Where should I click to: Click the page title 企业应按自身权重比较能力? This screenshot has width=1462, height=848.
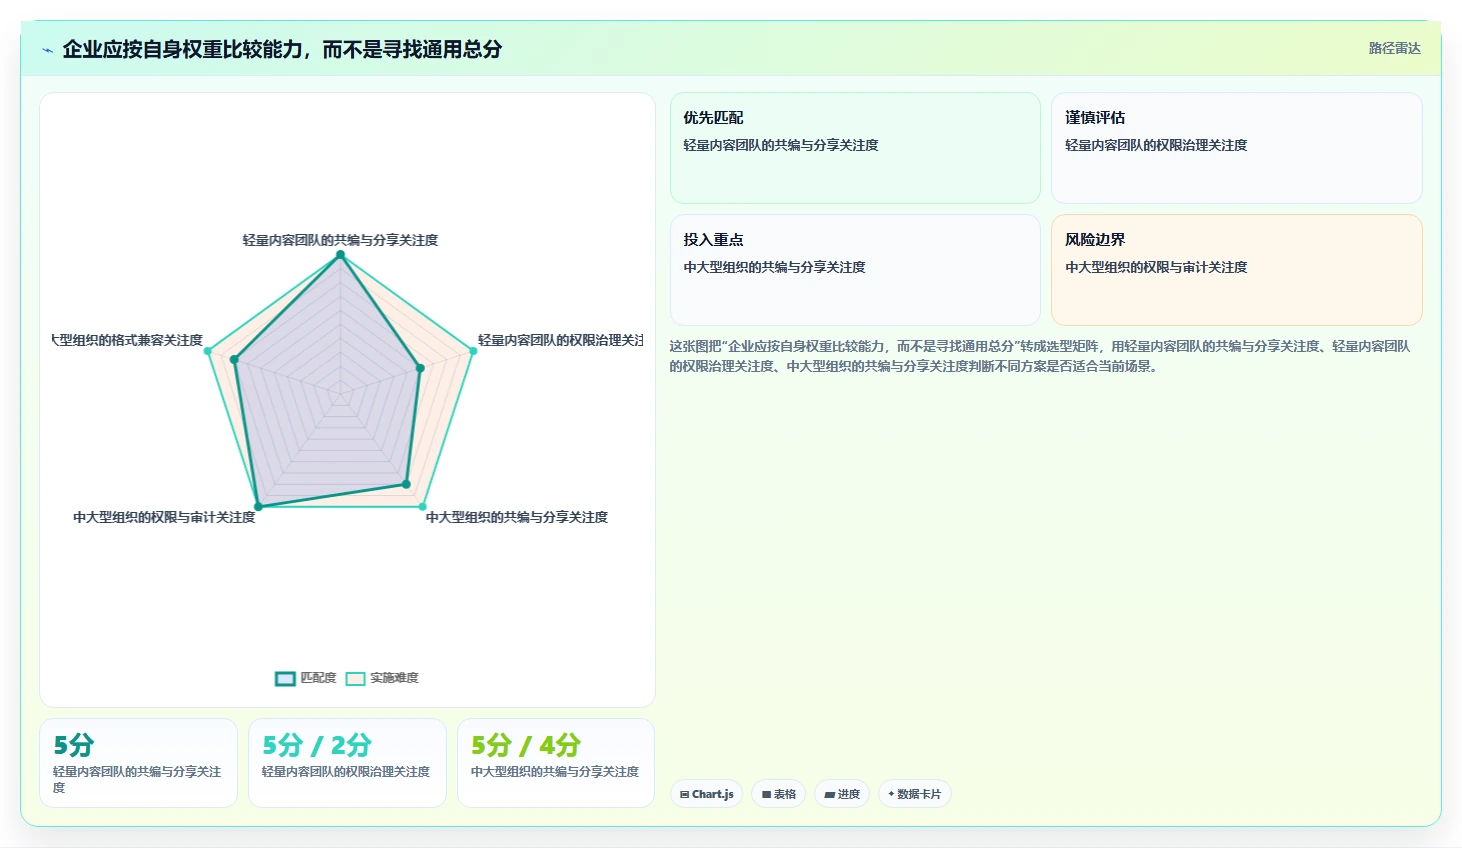(x=282, y=49)
